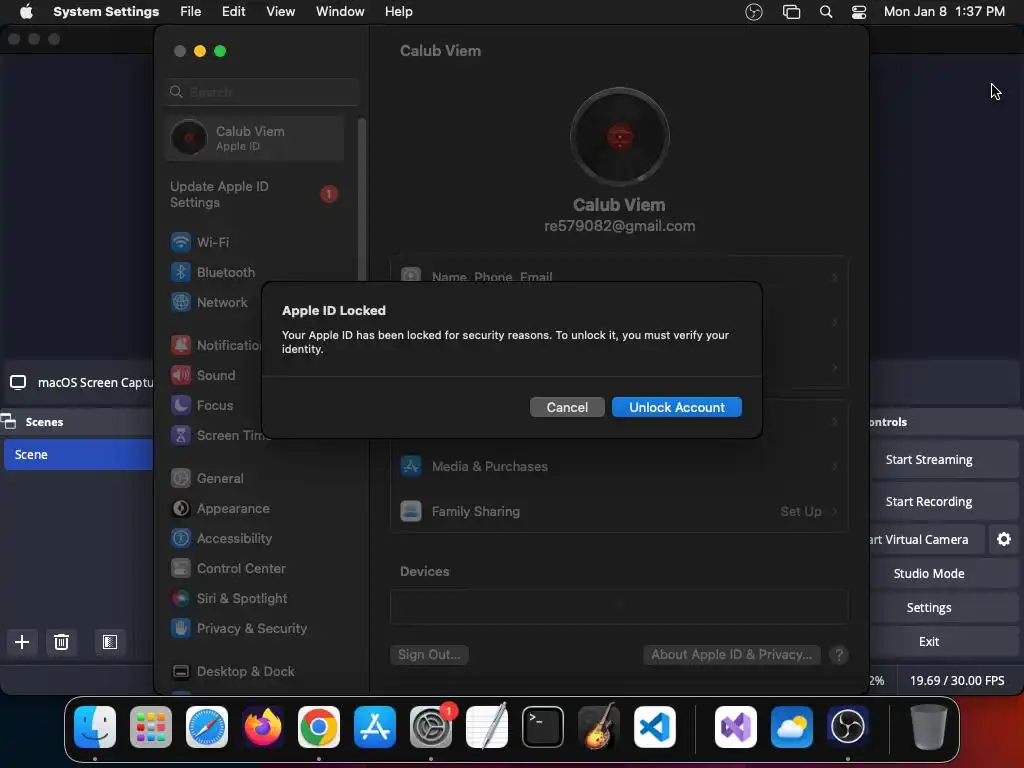Open the System Settings app menu
The image size is (1024, 768).
point(106,11)
